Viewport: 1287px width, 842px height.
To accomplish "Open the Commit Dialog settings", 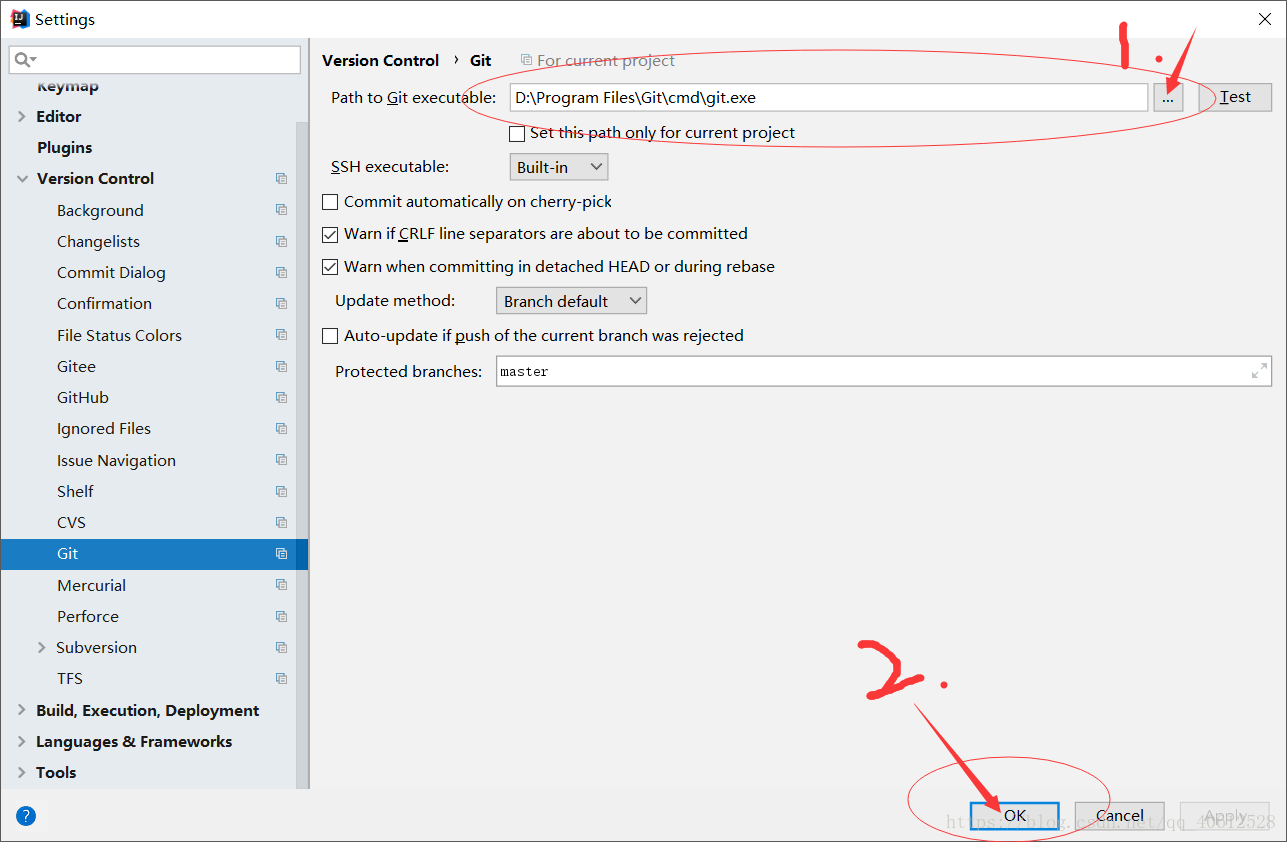I will click(x=111, y=272).
